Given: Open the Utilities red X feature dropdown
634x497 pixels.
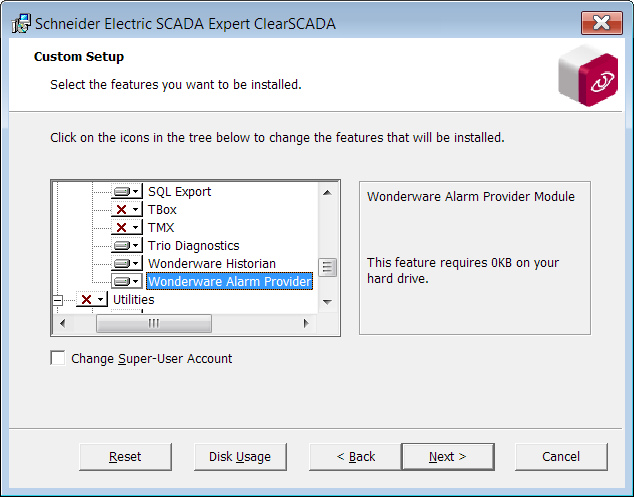Looking at the screenshot, I should [x=92, y=300].
